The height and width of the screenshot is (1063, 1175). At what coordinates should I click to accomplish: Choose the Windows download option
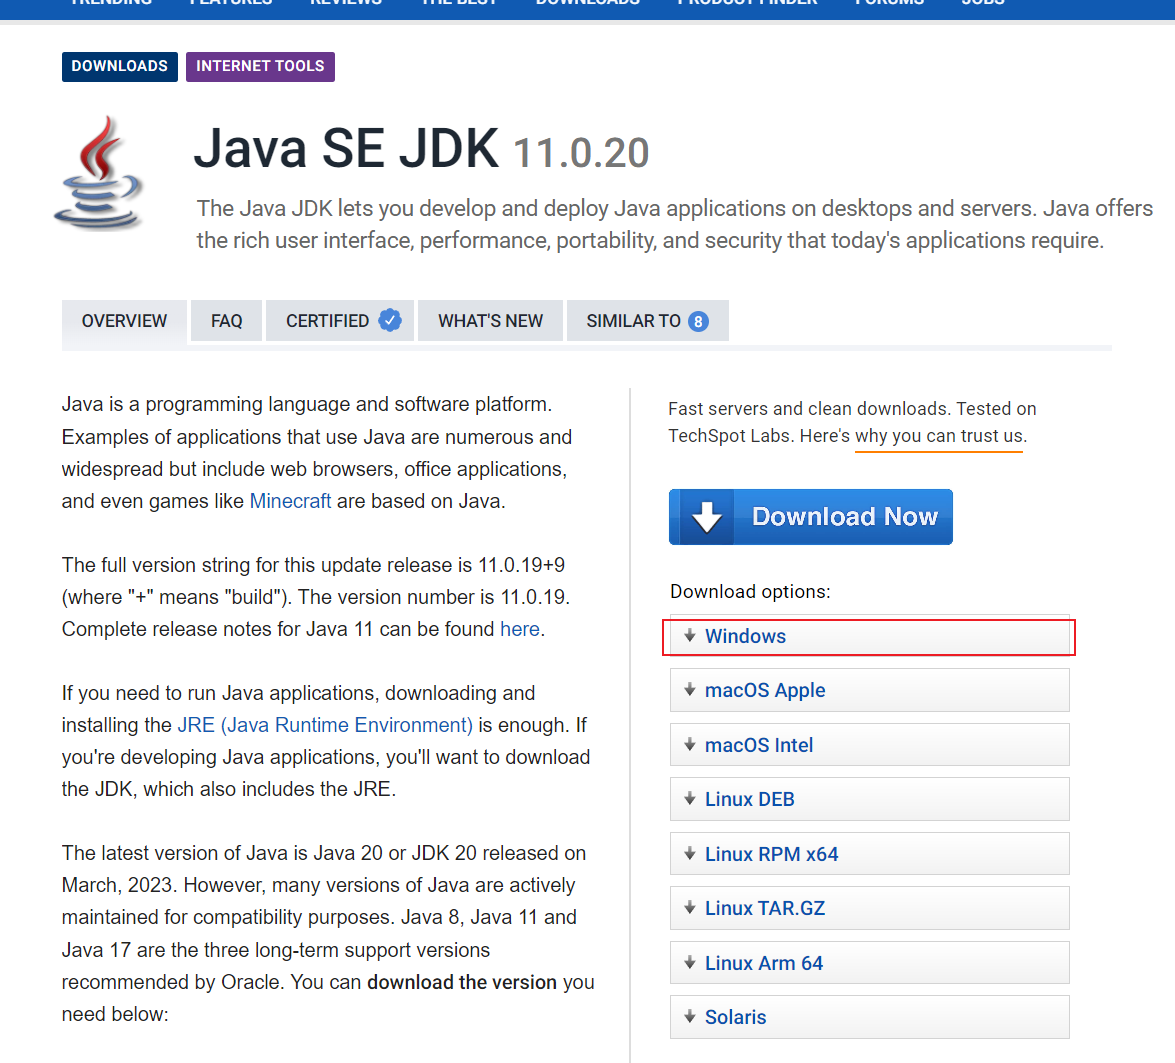click(869, 637)
